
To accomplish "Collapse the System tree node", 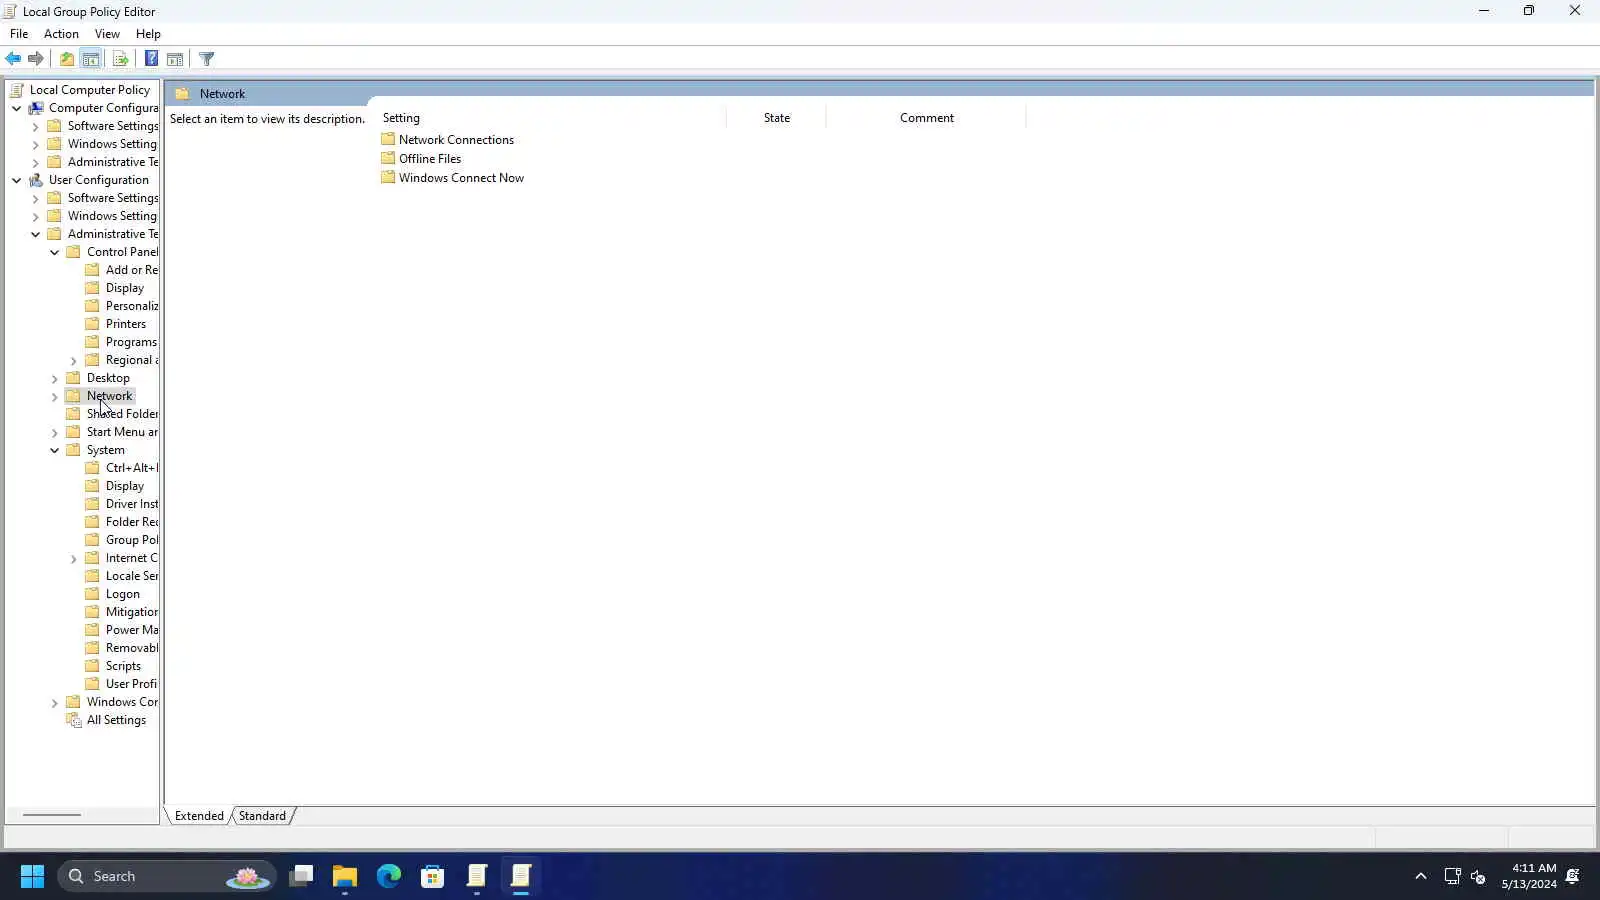I will point(55,450).
